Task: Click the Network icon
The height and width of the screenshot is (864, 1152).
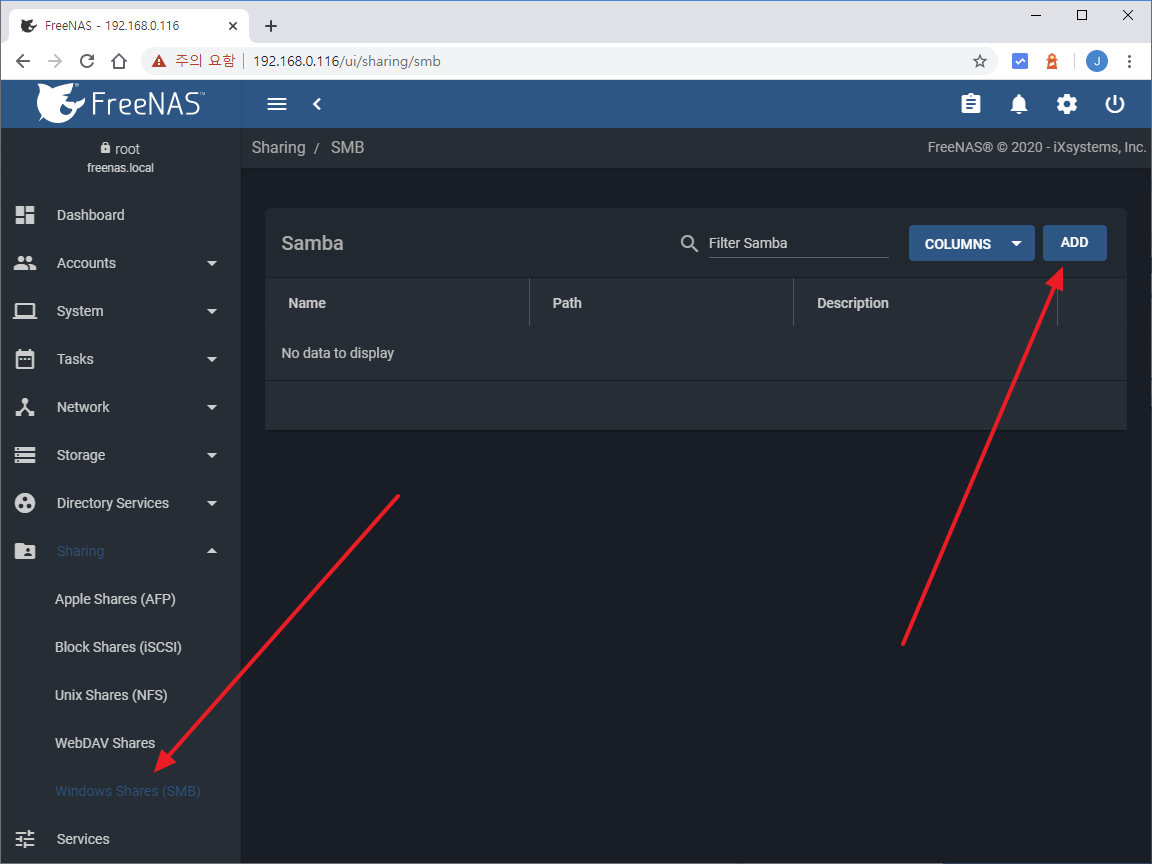Action: pos(25,407)
